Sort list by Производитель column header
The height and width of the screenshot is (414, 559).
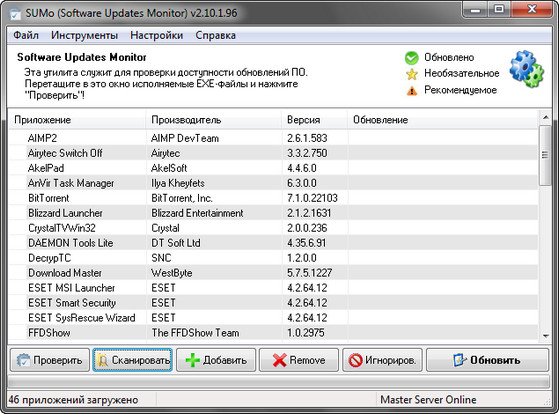[x=214, y=120]
